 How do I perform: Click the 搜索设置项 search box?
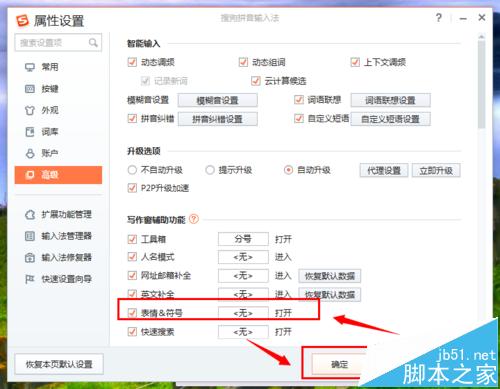pos(58,43)
